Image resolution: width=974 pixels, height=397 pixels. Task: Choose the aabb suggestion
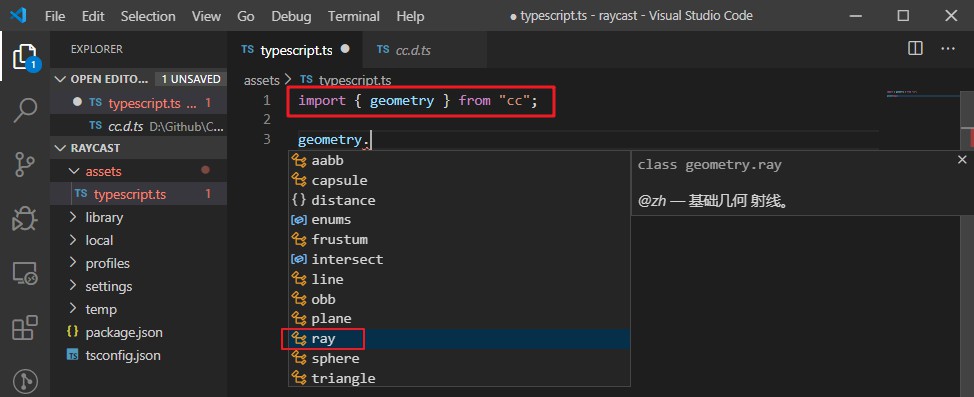pyautogui.click(x=459, y=160)
